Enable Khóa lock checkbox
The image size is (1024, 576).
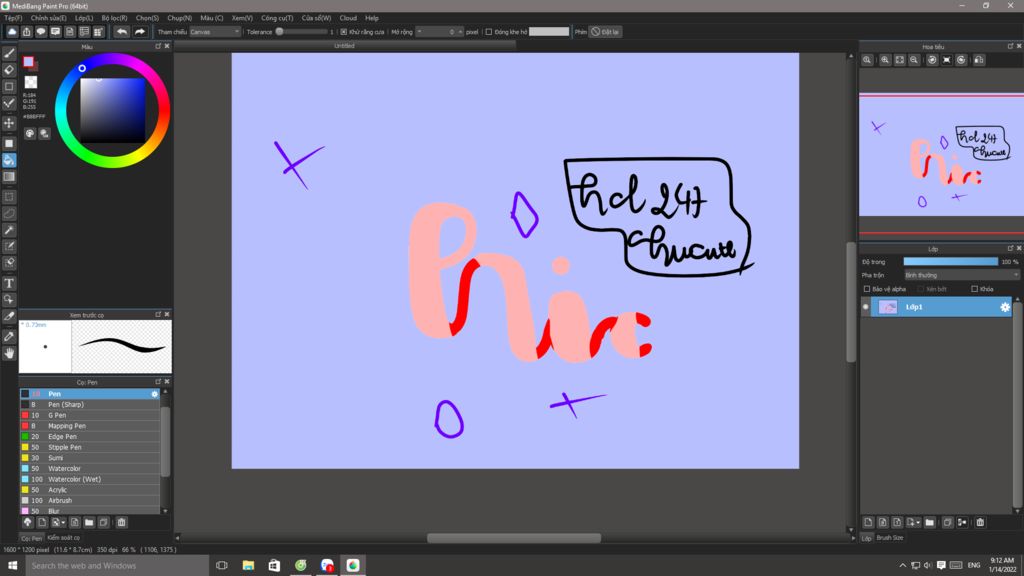pyautogui.click(x=974, y=289)
